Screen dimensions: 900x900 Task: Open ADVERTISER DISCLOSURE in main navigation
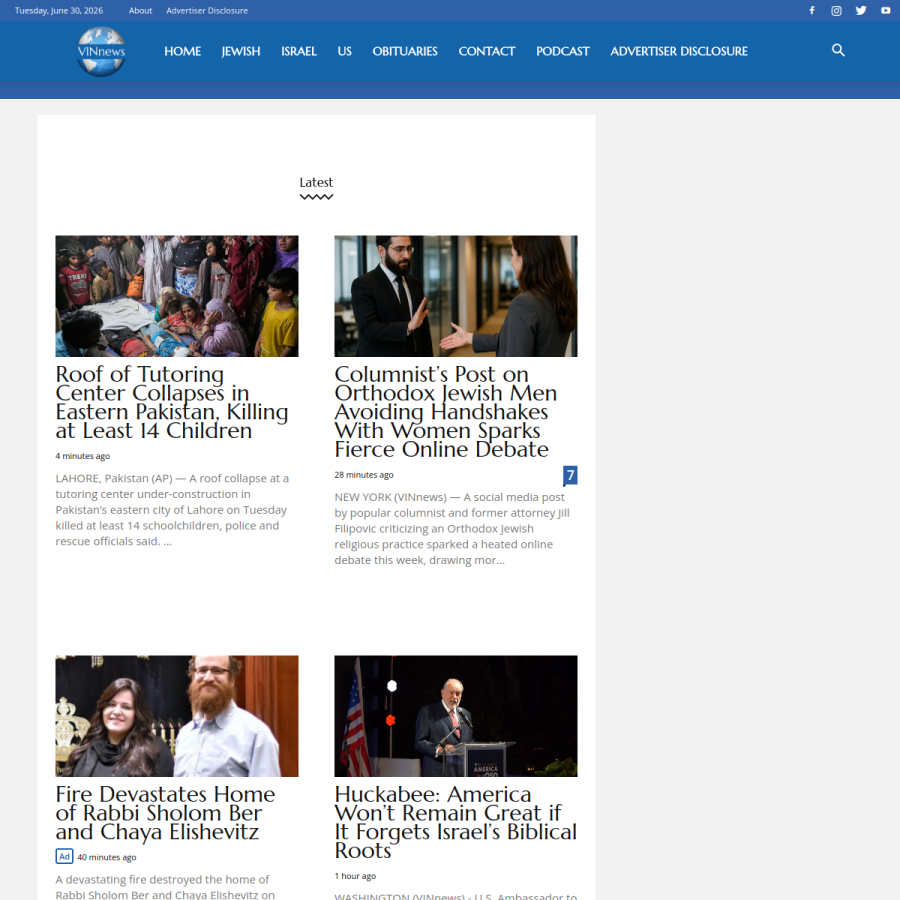click(679, 51)
